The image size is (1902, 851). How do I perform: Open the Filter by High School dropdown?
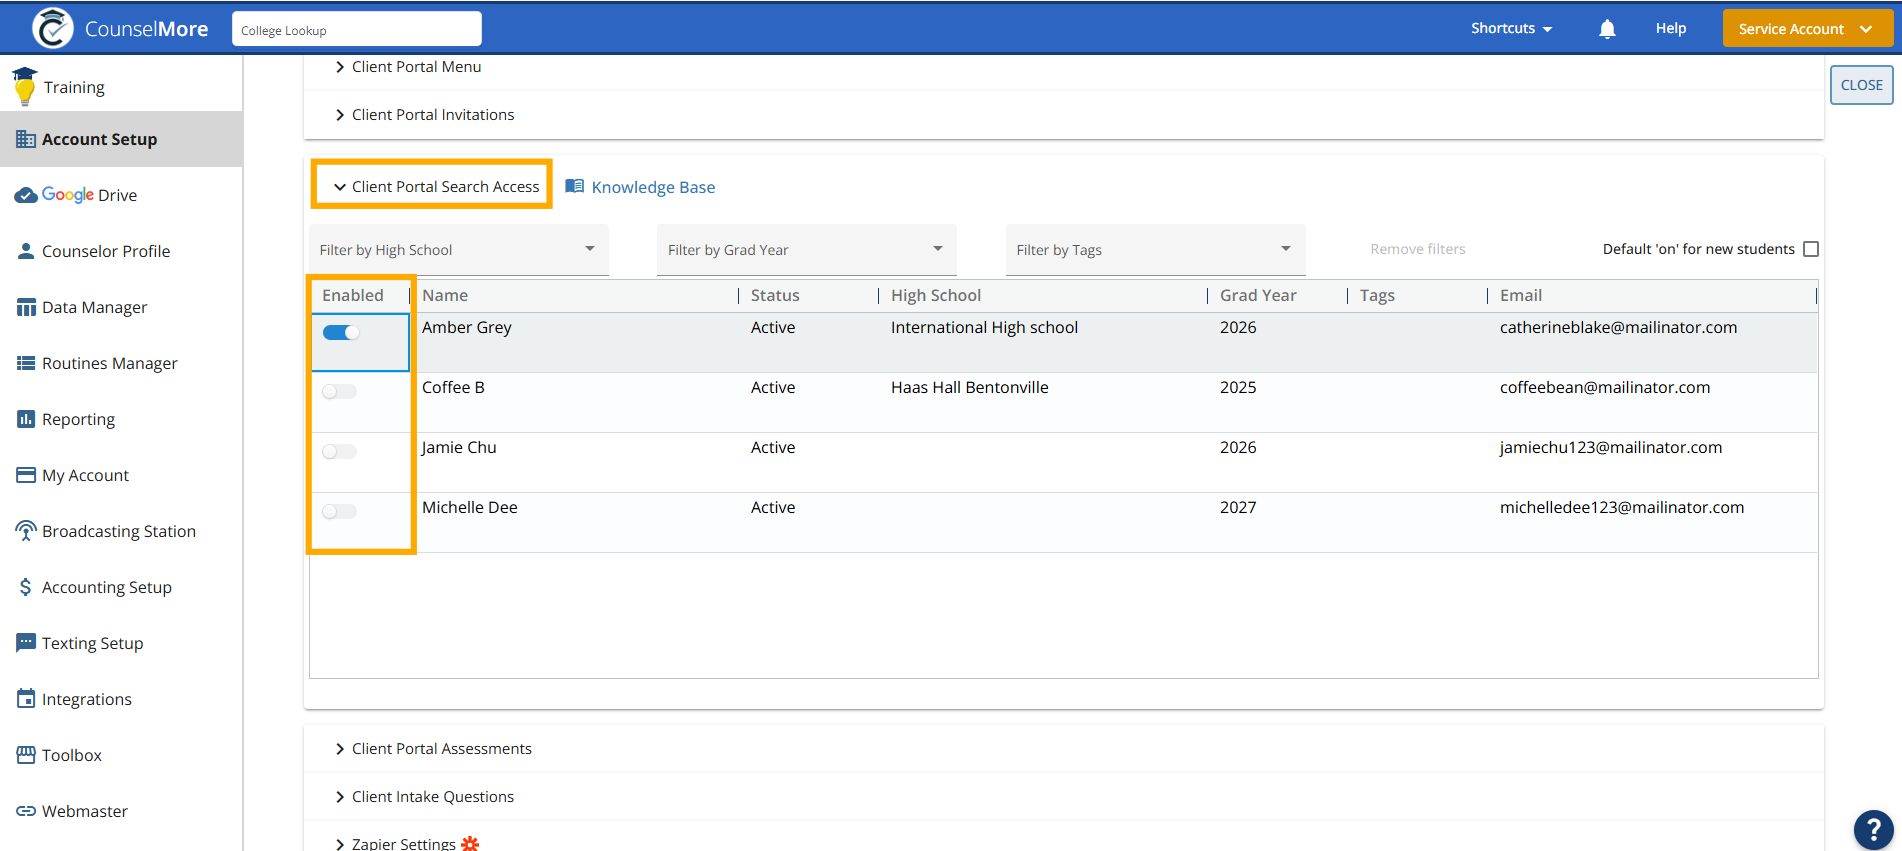(458, 250)
